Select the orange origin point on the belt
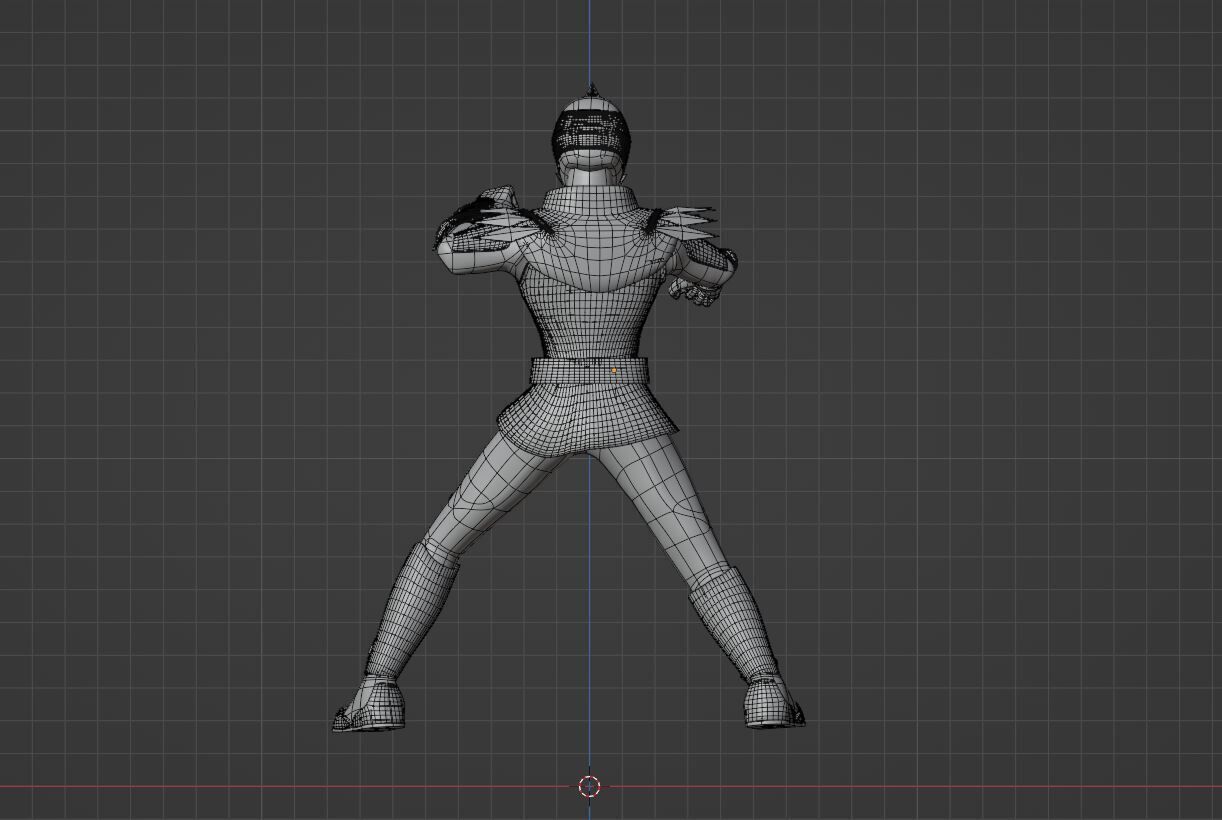 click(x=614, y=371)
